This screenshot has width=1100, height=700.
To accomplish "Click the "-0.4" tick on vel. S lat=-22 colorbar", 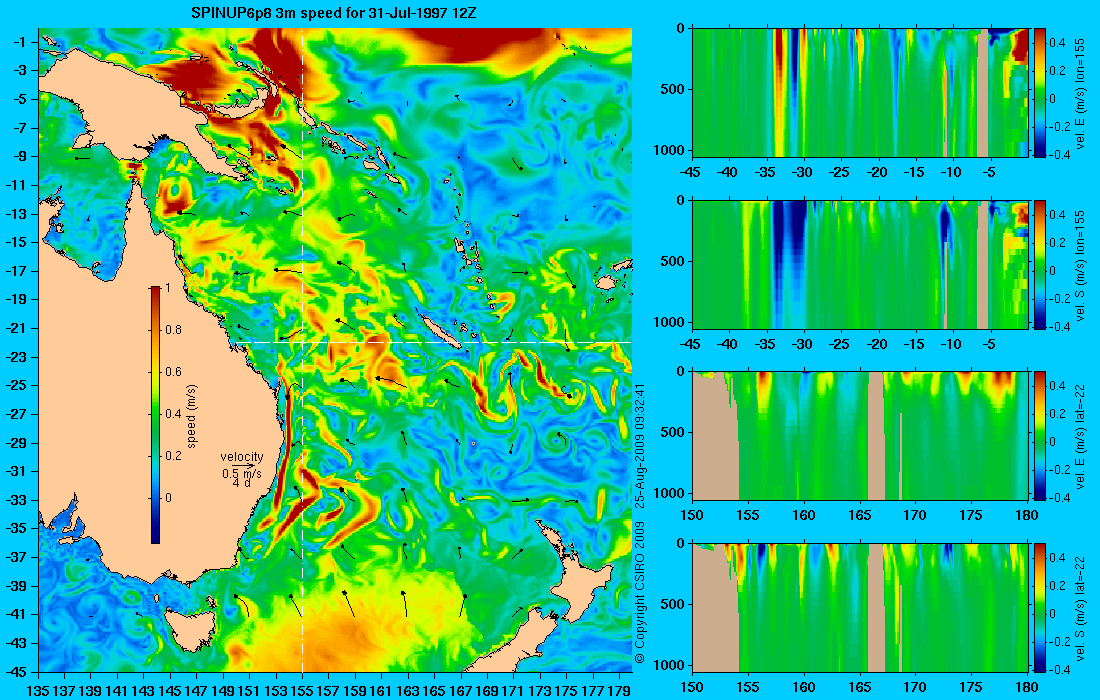I will [x=1059, y=669].
